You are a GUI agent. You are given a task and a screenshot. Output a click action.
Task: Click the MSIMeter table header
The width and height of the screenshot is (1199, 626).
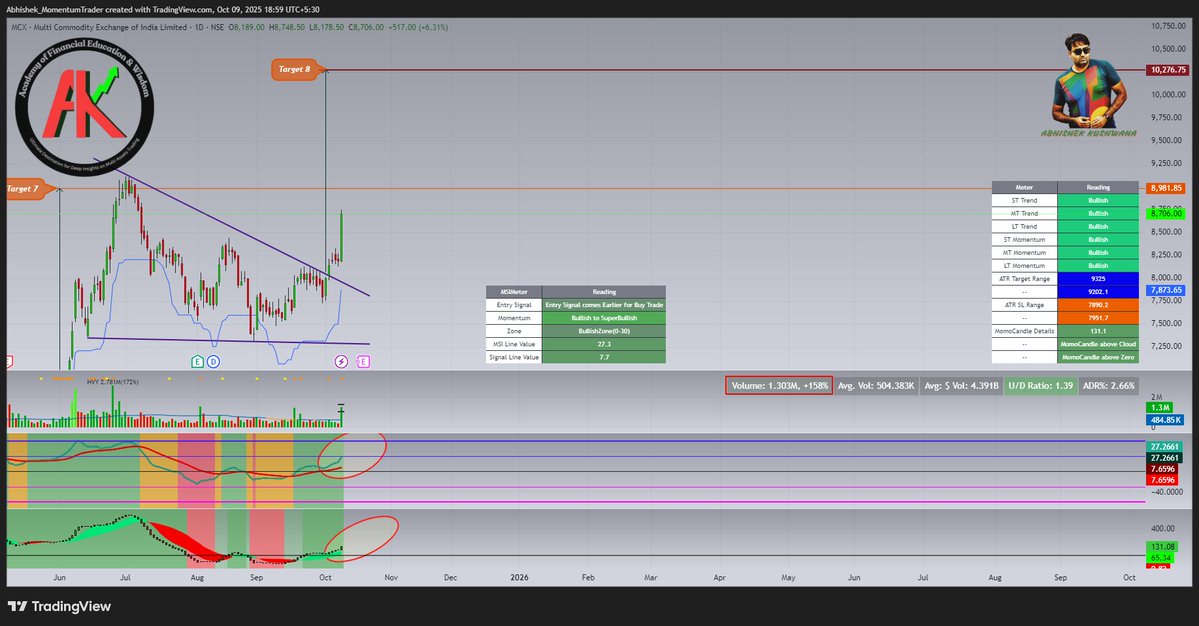pyautogui.click(x=514, y=292)
